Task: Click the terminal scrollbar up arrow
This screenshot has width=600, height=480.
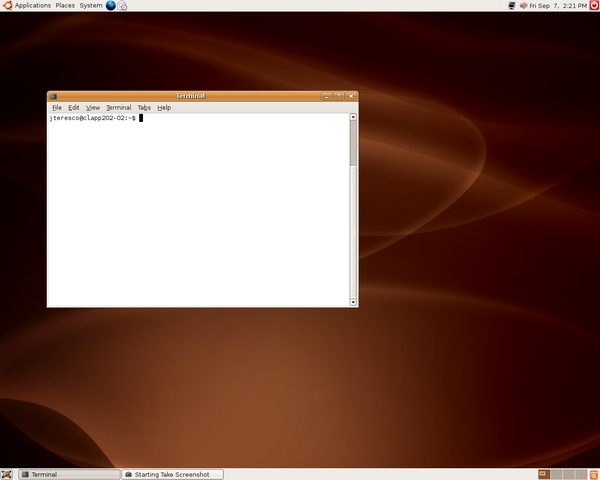Action: [x=353, y=117]
